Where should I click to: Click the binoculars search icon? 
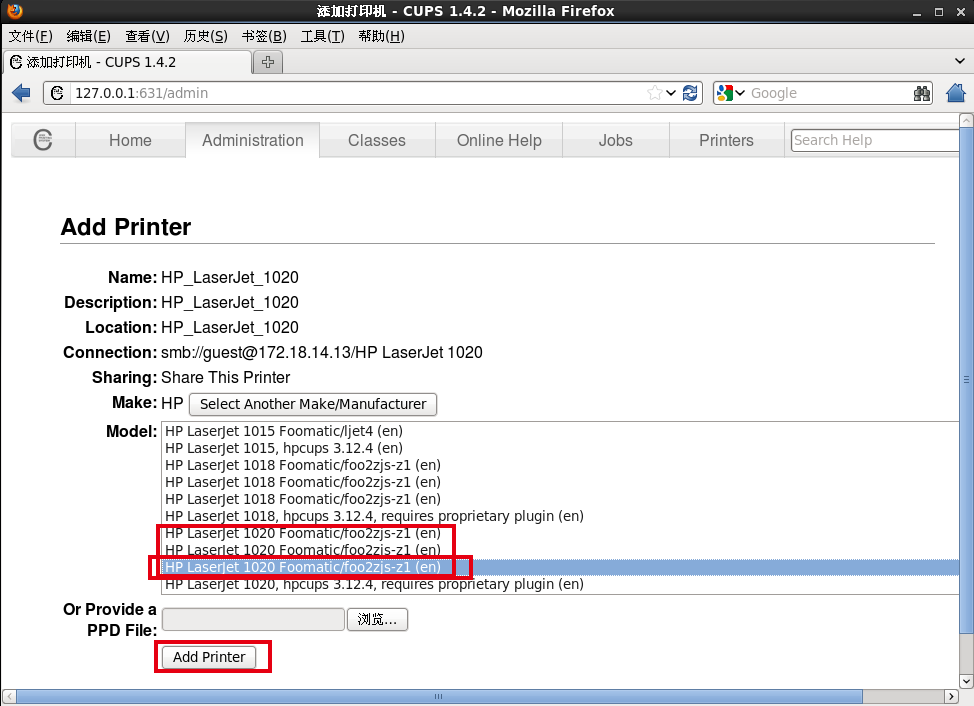pyautogui.click(x=922, y=93)
